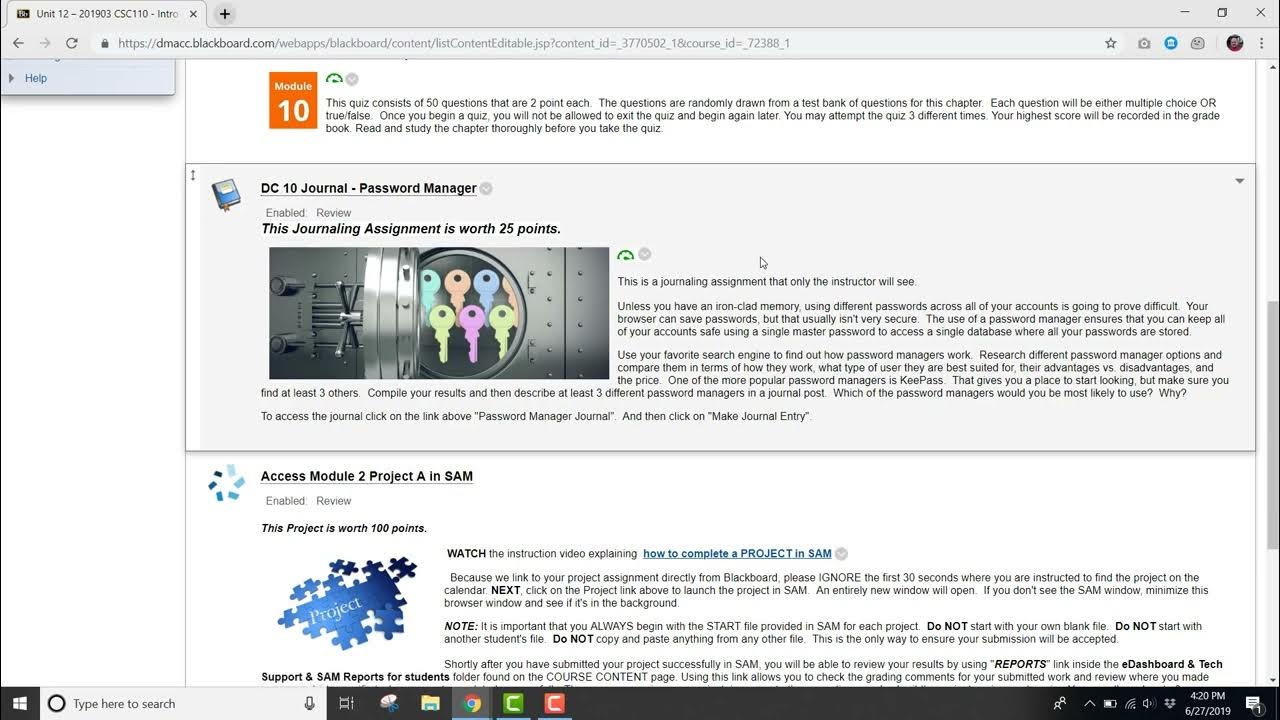Image resolution: width=1280 pixels, height=720 pixels.
Task: Open Task View from the taskbar
Action: tap(346, 704)
